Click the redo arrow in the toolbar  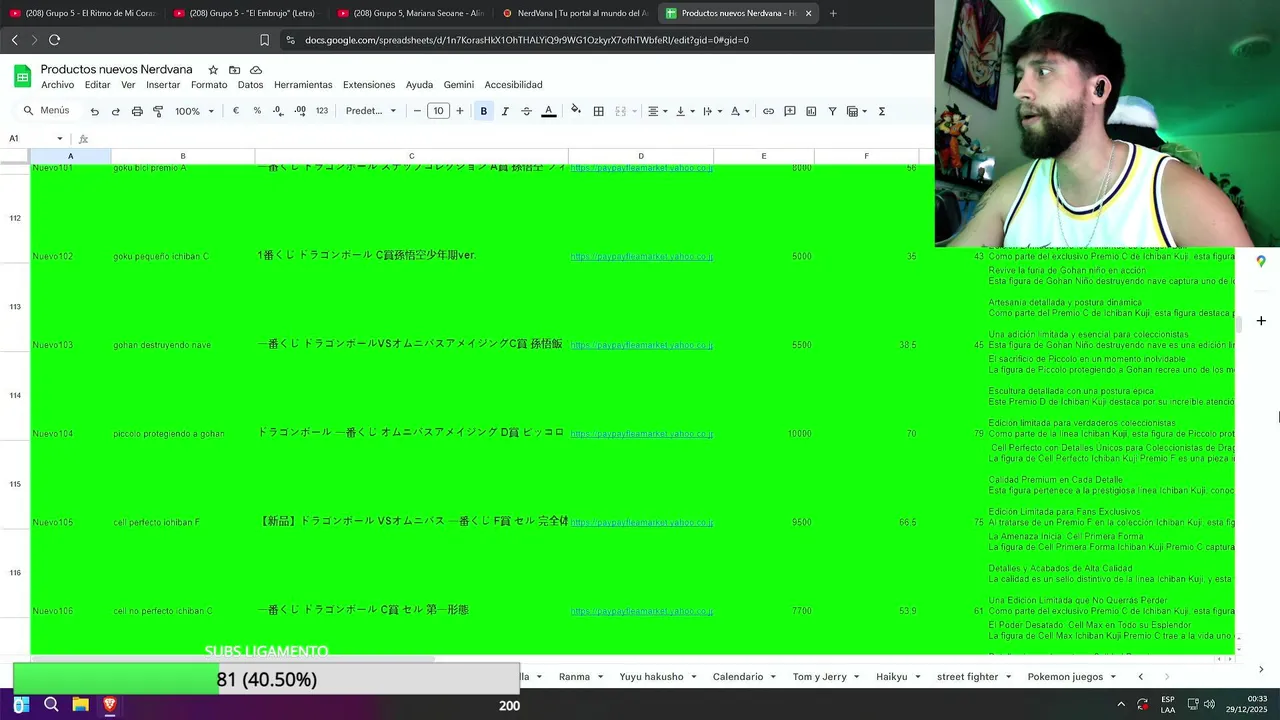tap(116, 111)
